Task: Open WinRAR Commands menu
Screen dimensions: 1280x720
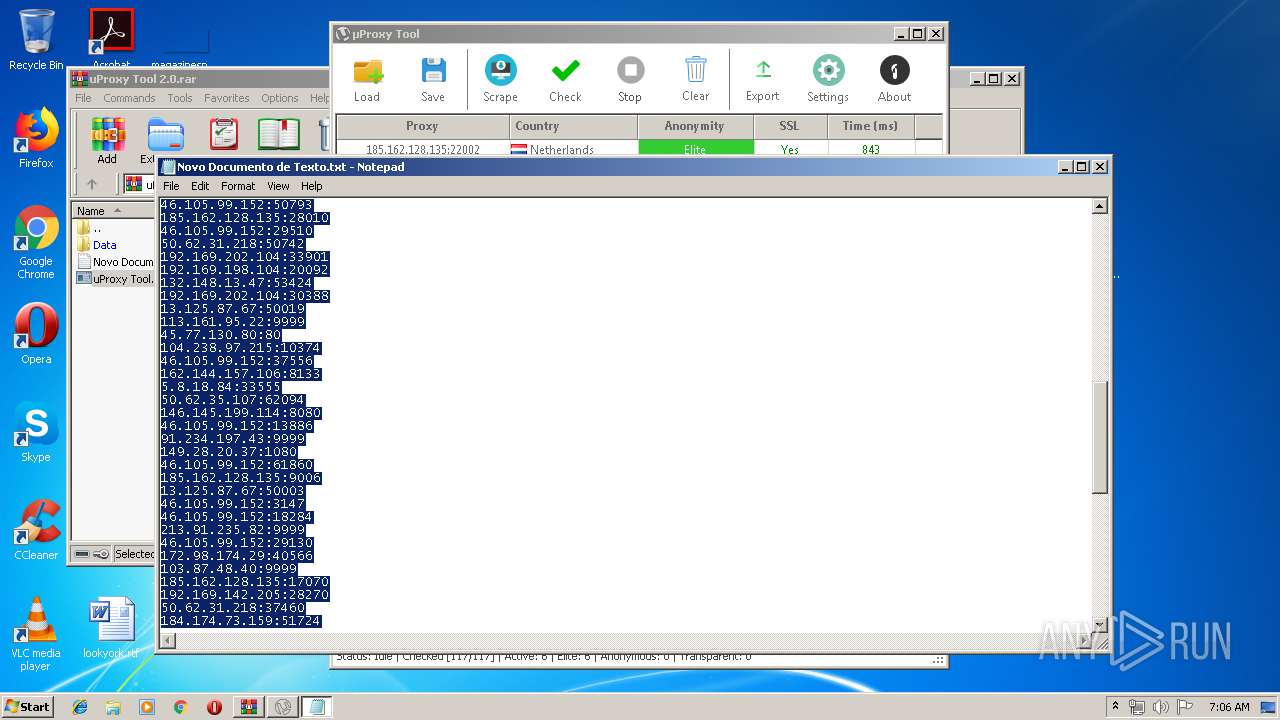Action: point(129,98)
